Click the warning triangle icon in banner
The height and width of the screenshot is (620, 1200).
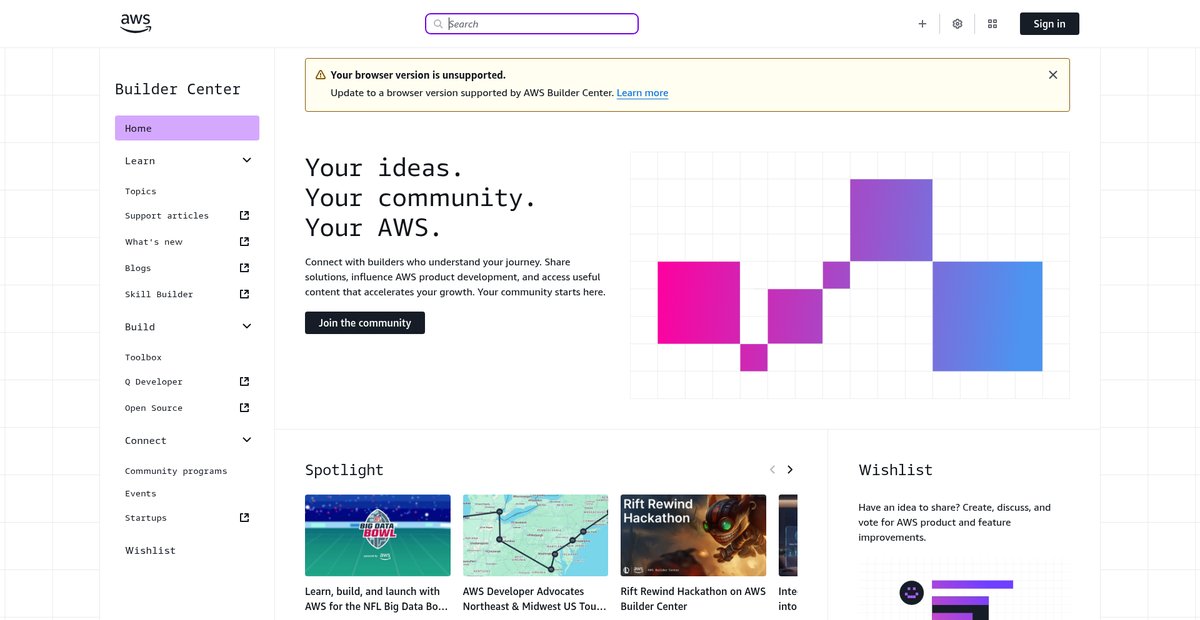pyautogui.click(x=320, y=75)
